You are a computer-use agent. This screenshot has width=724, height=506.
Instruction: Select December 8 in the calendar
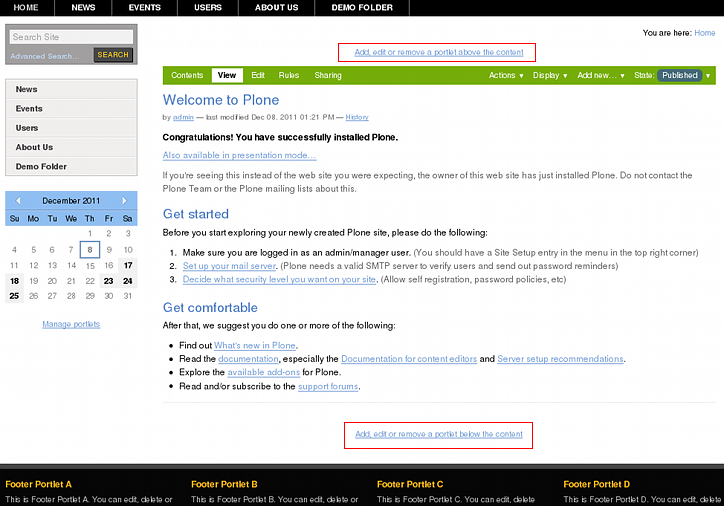coord(90,250)
